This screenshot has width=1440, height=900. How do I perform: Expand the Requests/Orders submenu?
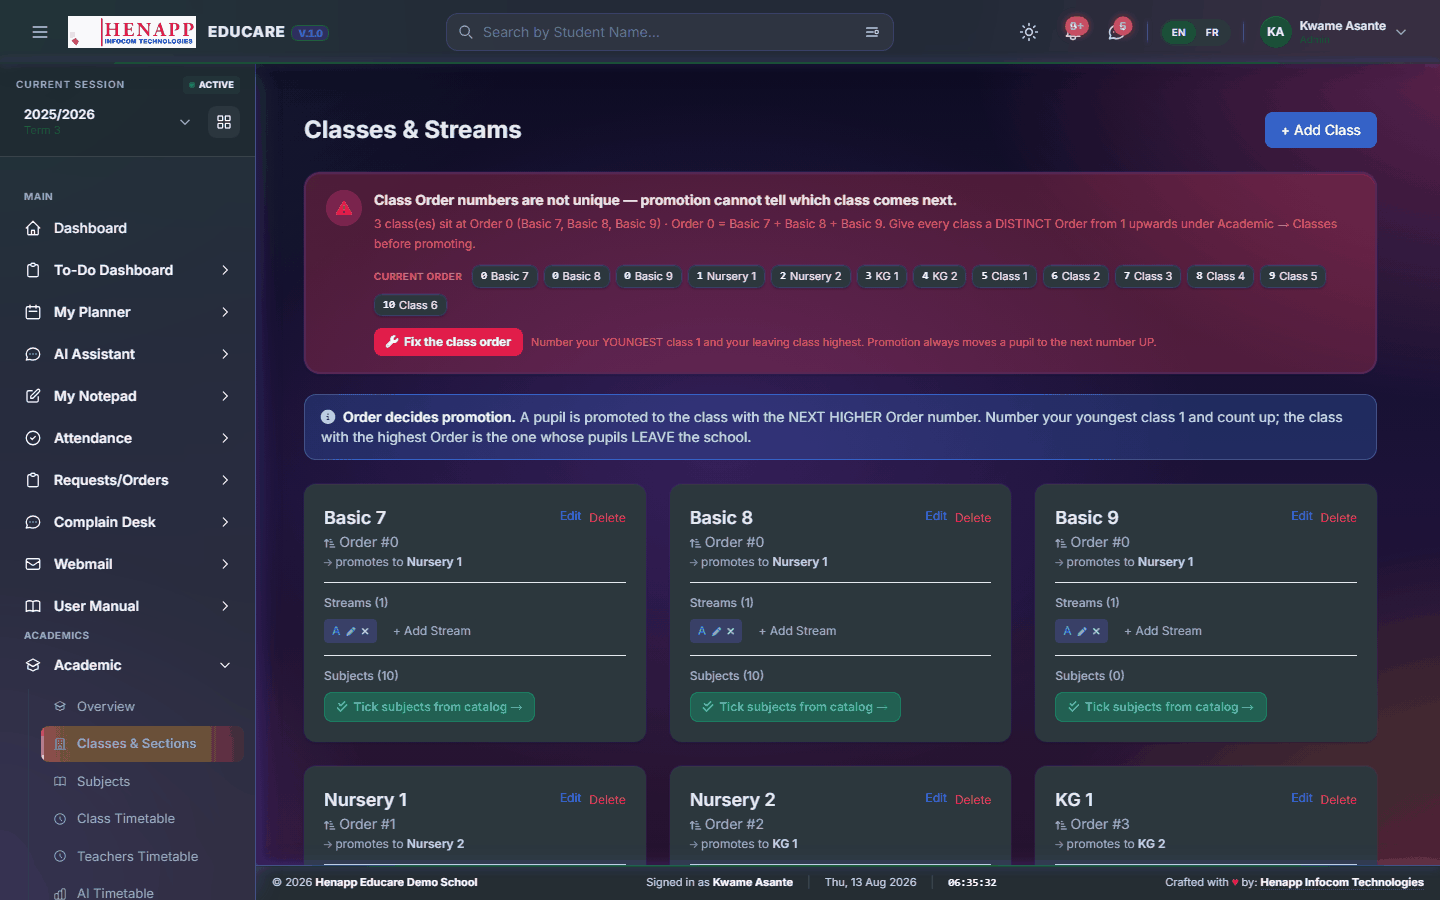click(225, 480)
